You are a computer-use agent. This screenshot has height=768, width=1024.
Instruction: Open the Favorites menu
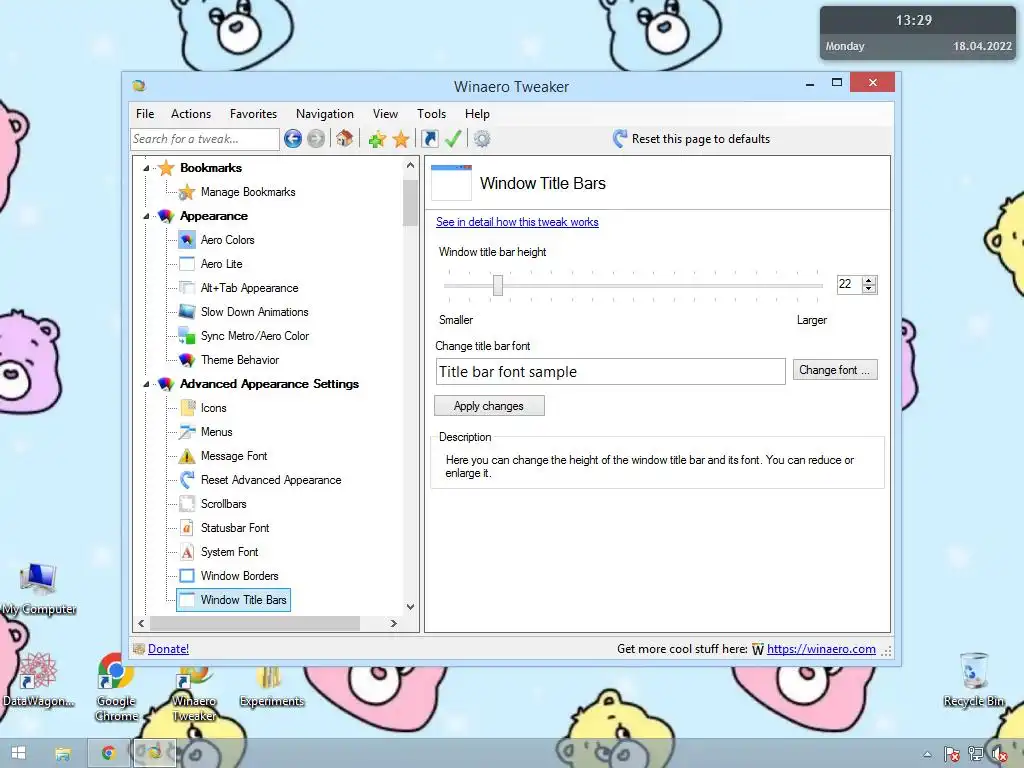253,114
